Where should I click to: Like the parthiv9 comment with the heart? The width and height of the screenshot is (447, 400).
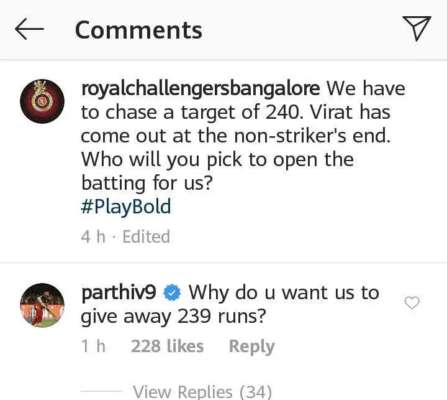point(412,303)
